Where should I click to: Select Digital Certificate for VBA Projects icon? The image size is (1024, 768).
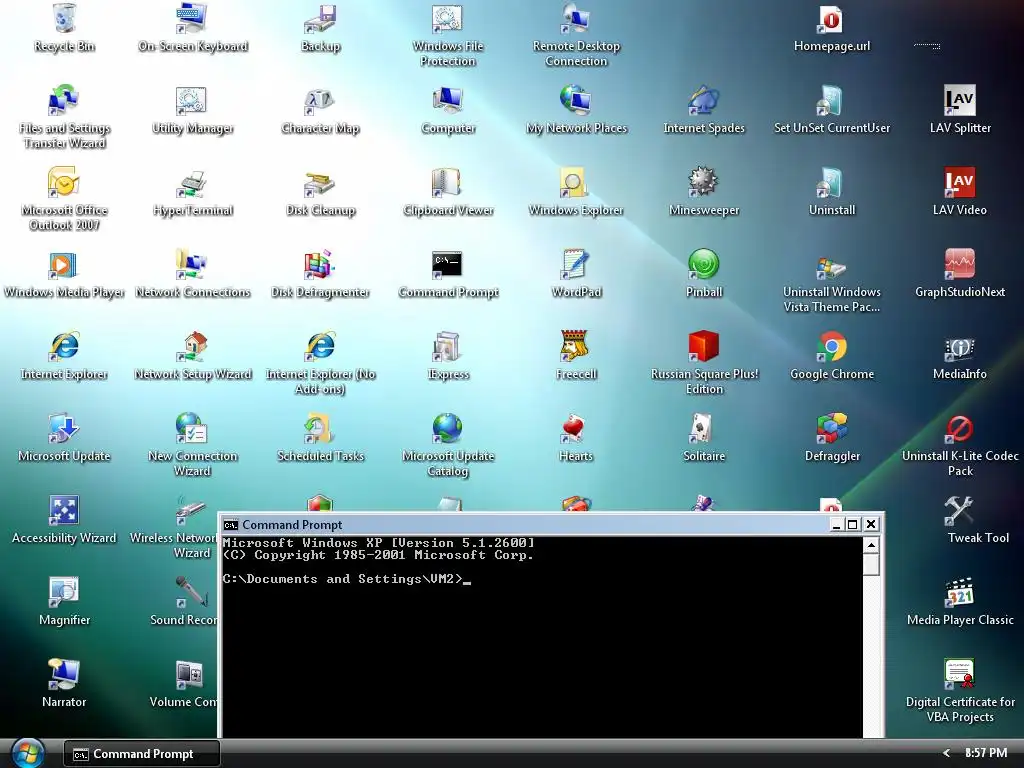pyautogui.click(x=960, y=674)
